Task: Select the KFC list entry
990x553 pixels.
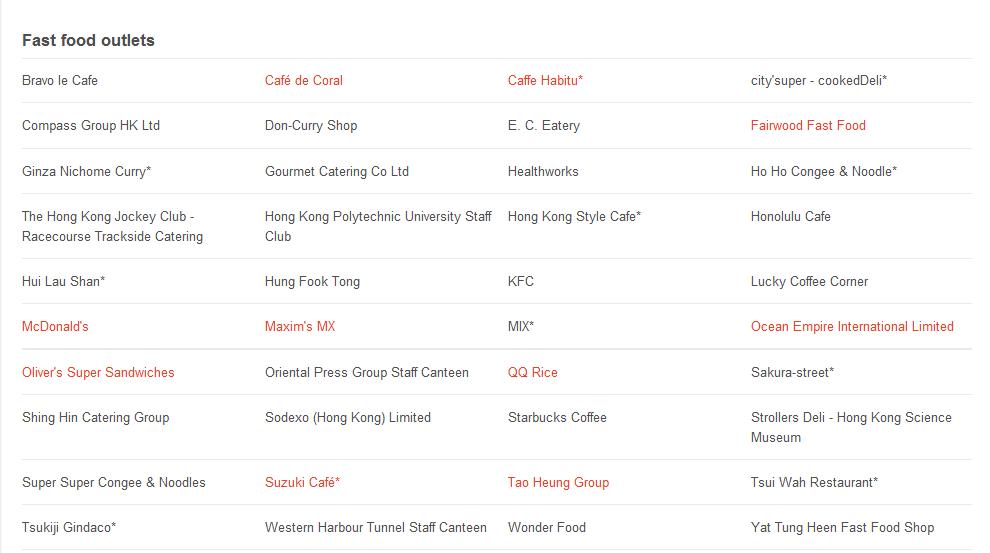Action: 521,282
